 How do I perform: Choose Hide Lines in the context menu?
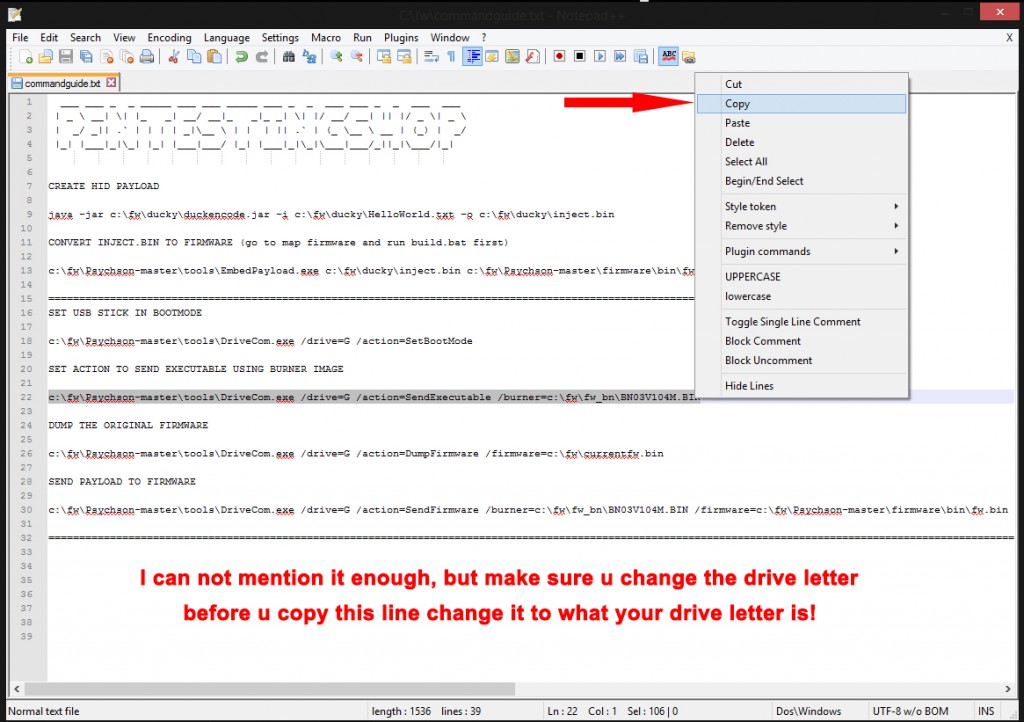tap(802, 386)
